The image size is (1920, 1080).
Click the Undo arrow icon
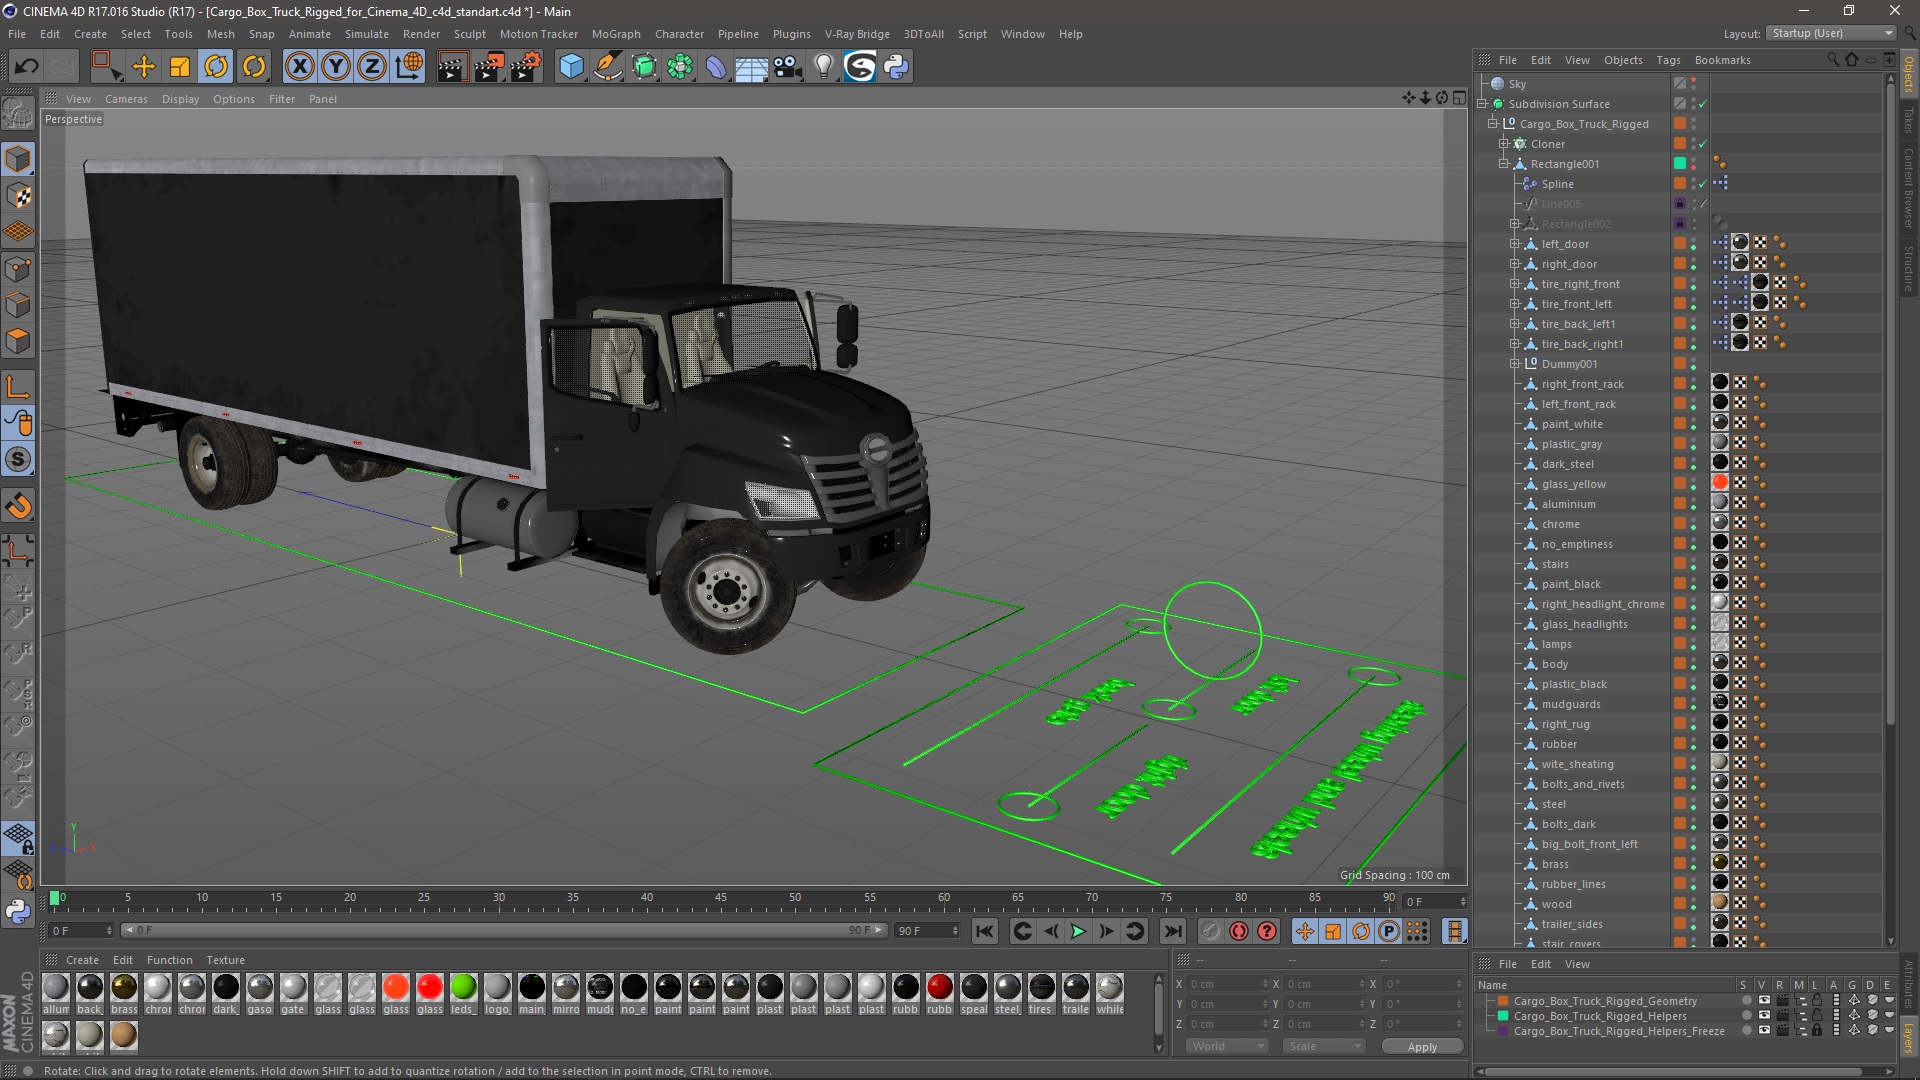point(27,67)
